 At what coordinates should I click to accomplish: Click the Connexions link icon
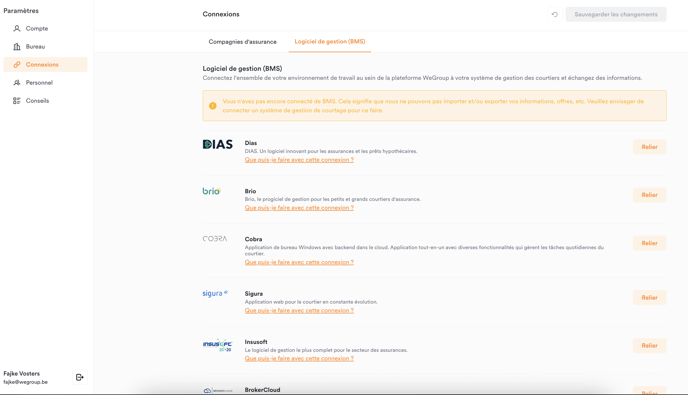point(17,65)
